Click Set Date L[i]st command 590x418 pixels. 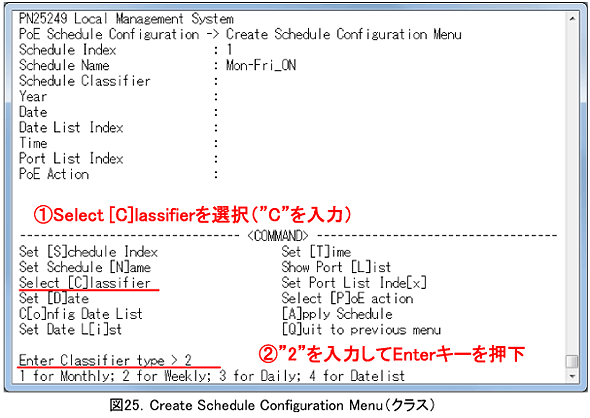click(x=70, y=329)
